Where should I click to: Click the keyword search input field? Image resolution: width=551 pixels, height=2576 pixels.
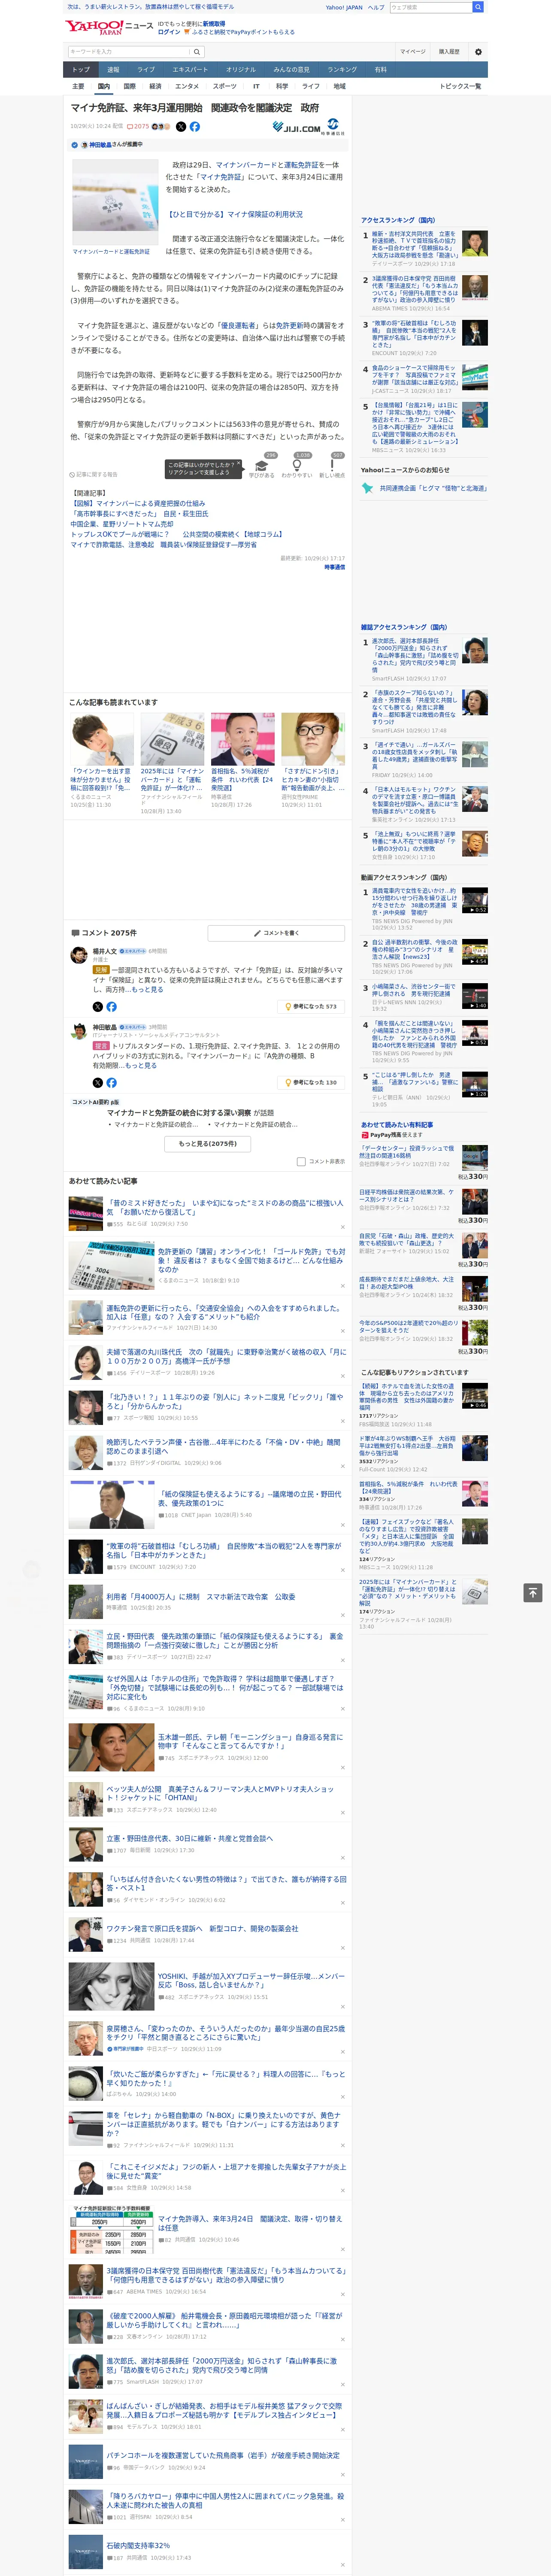(130, 51)
